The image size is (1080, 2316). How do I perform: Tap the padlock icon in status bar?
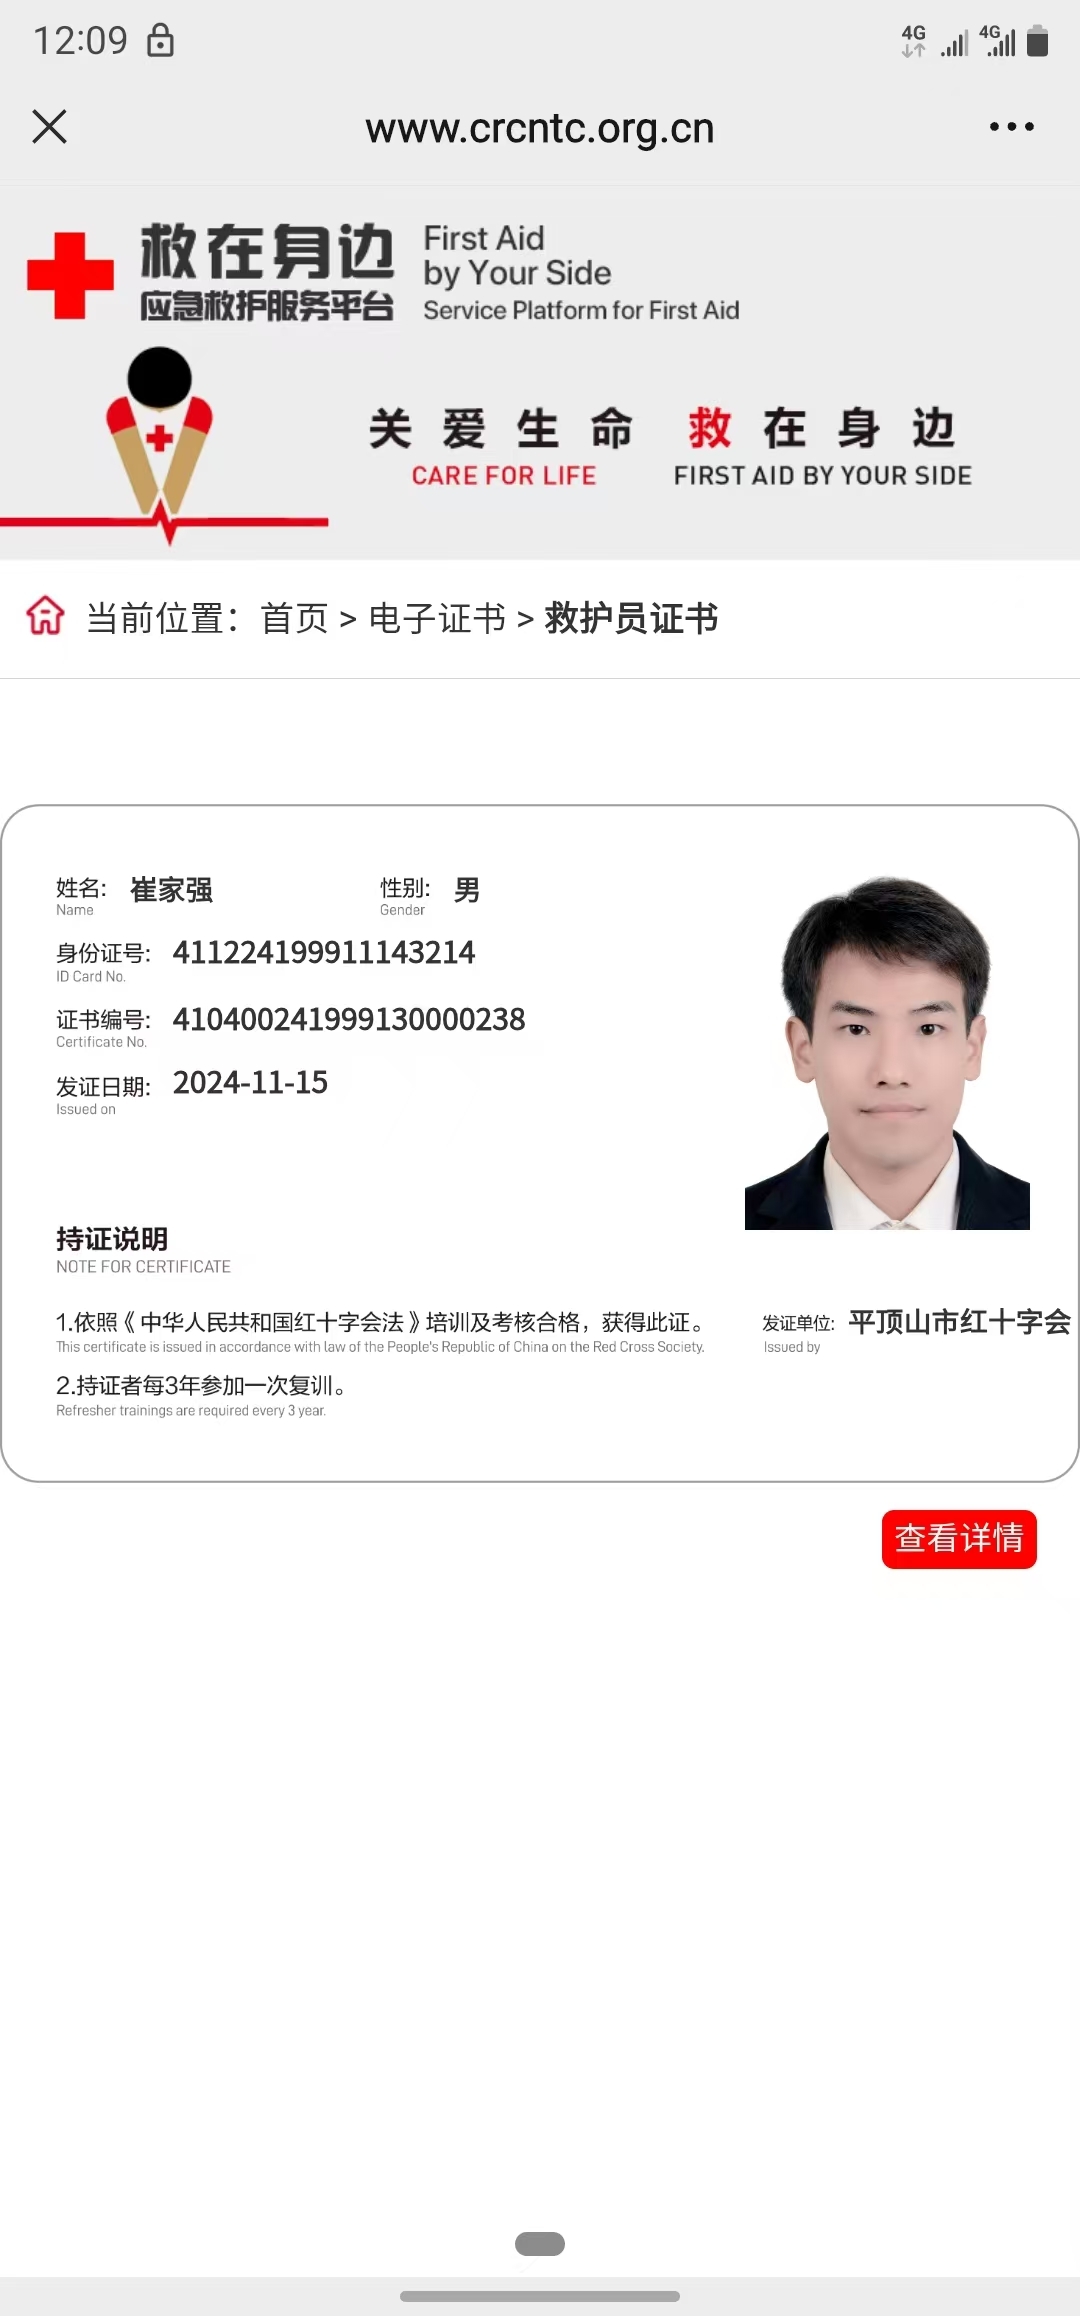(x=160, y=40)
